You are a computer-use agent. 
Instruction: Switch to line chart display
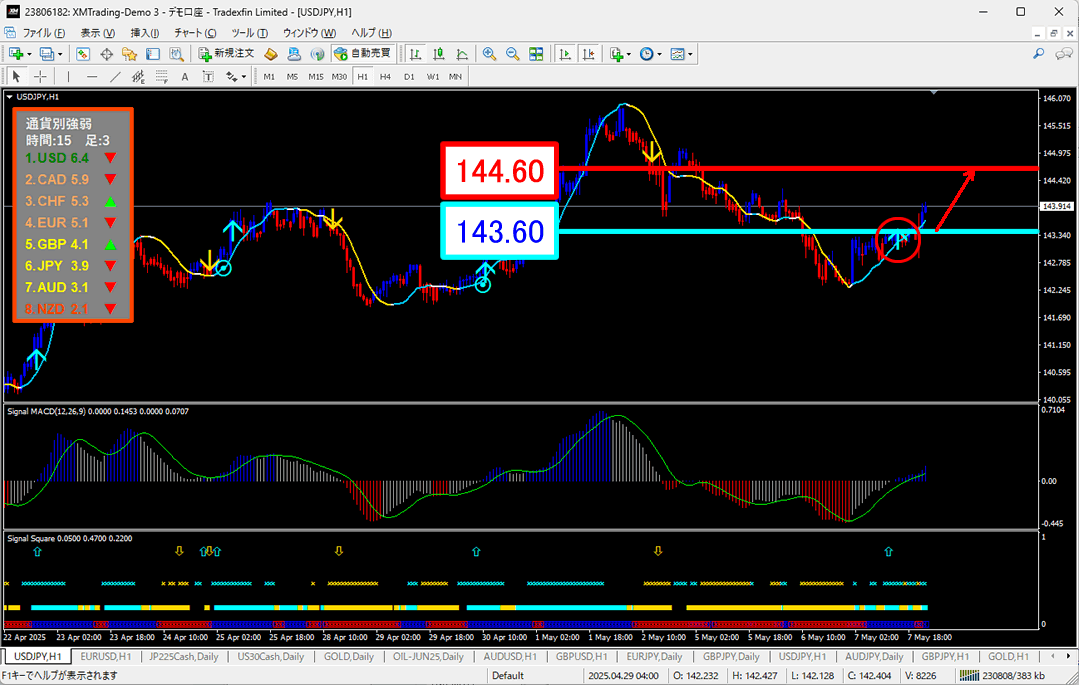point(462,54)
